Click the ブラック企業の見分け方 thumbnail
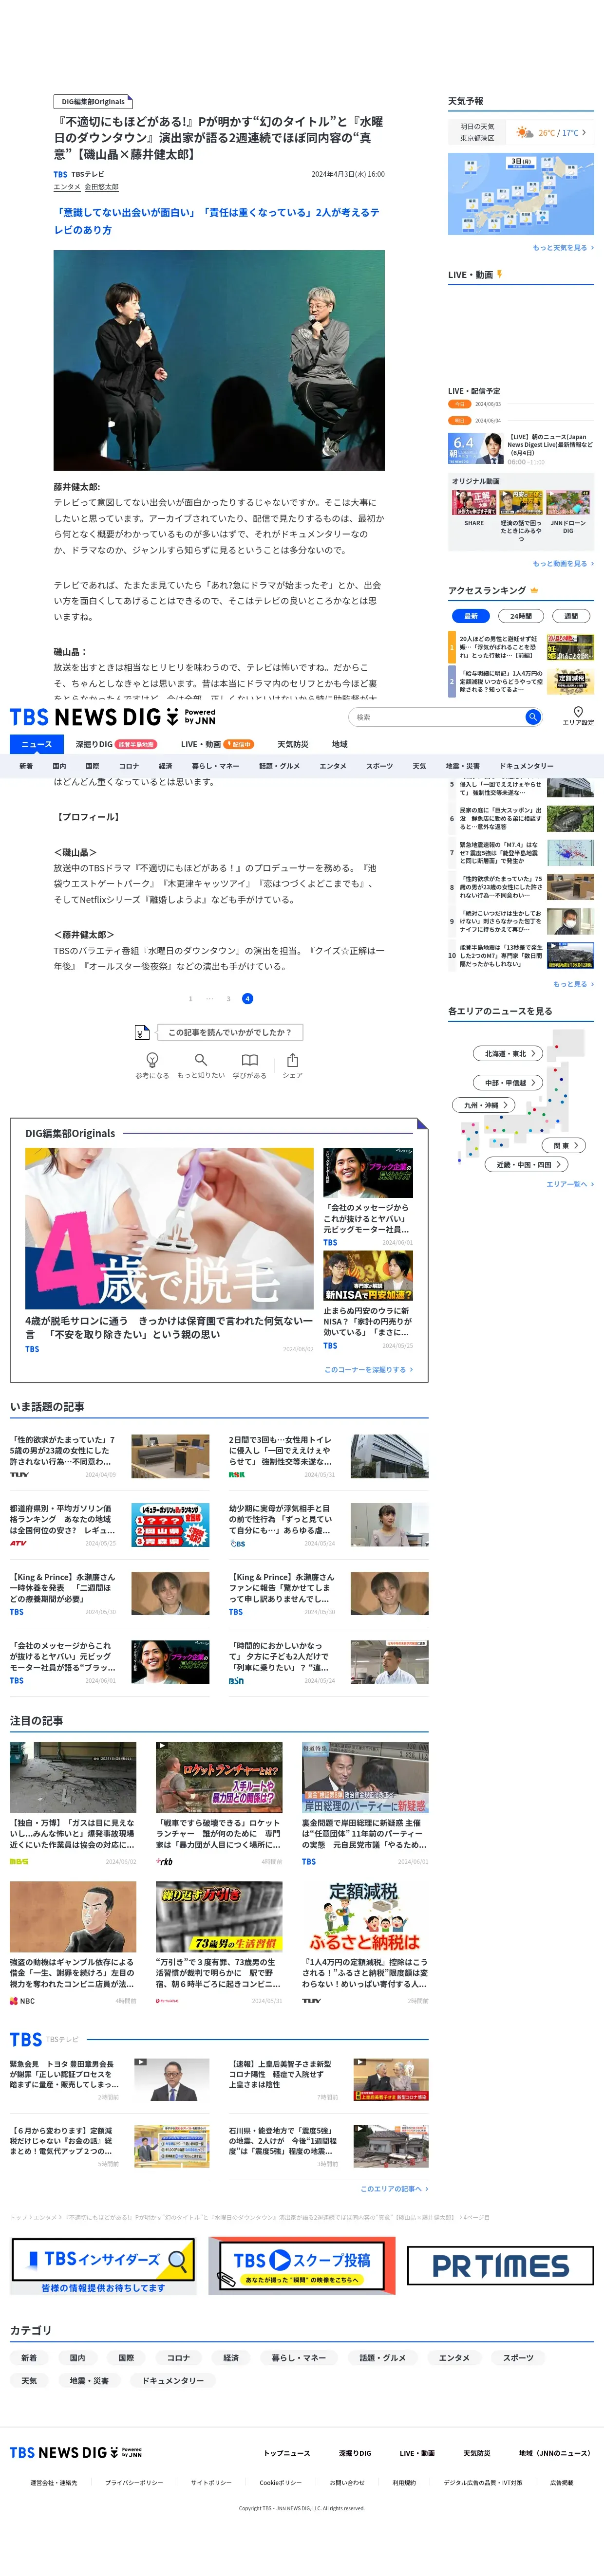 tap(368, 1173)
